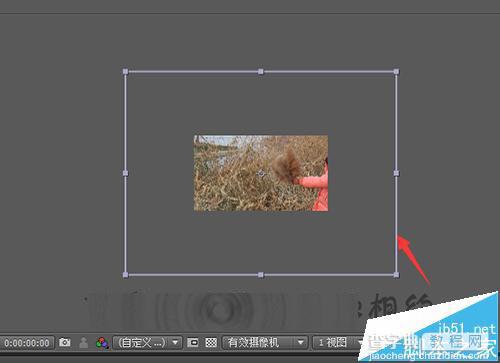Click the top-left corner transform handle

click(x=125, y=71)
